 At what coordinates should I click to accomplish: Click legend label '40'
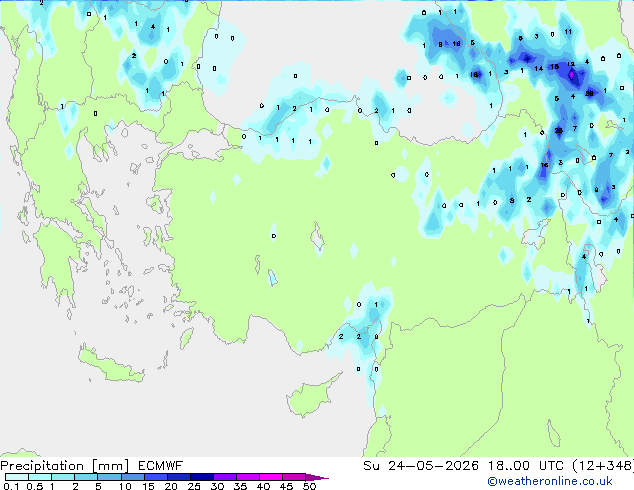click(263, 486)
